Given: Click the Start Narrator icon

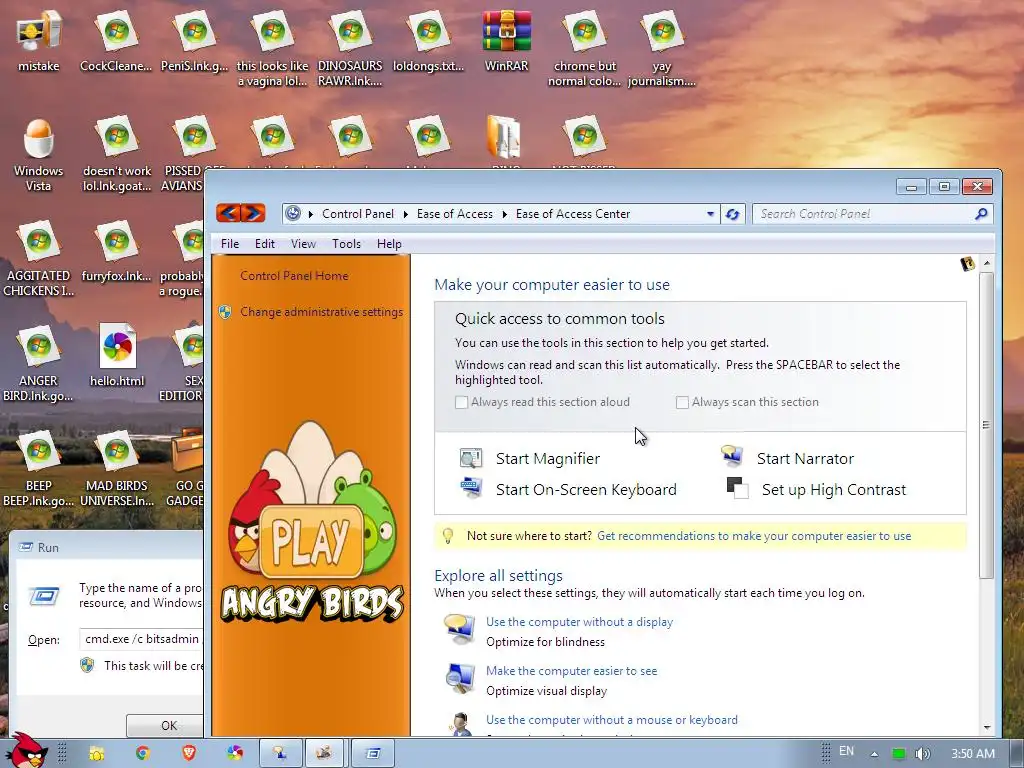Looking at the screenshot, I should [x=732, y=456].
